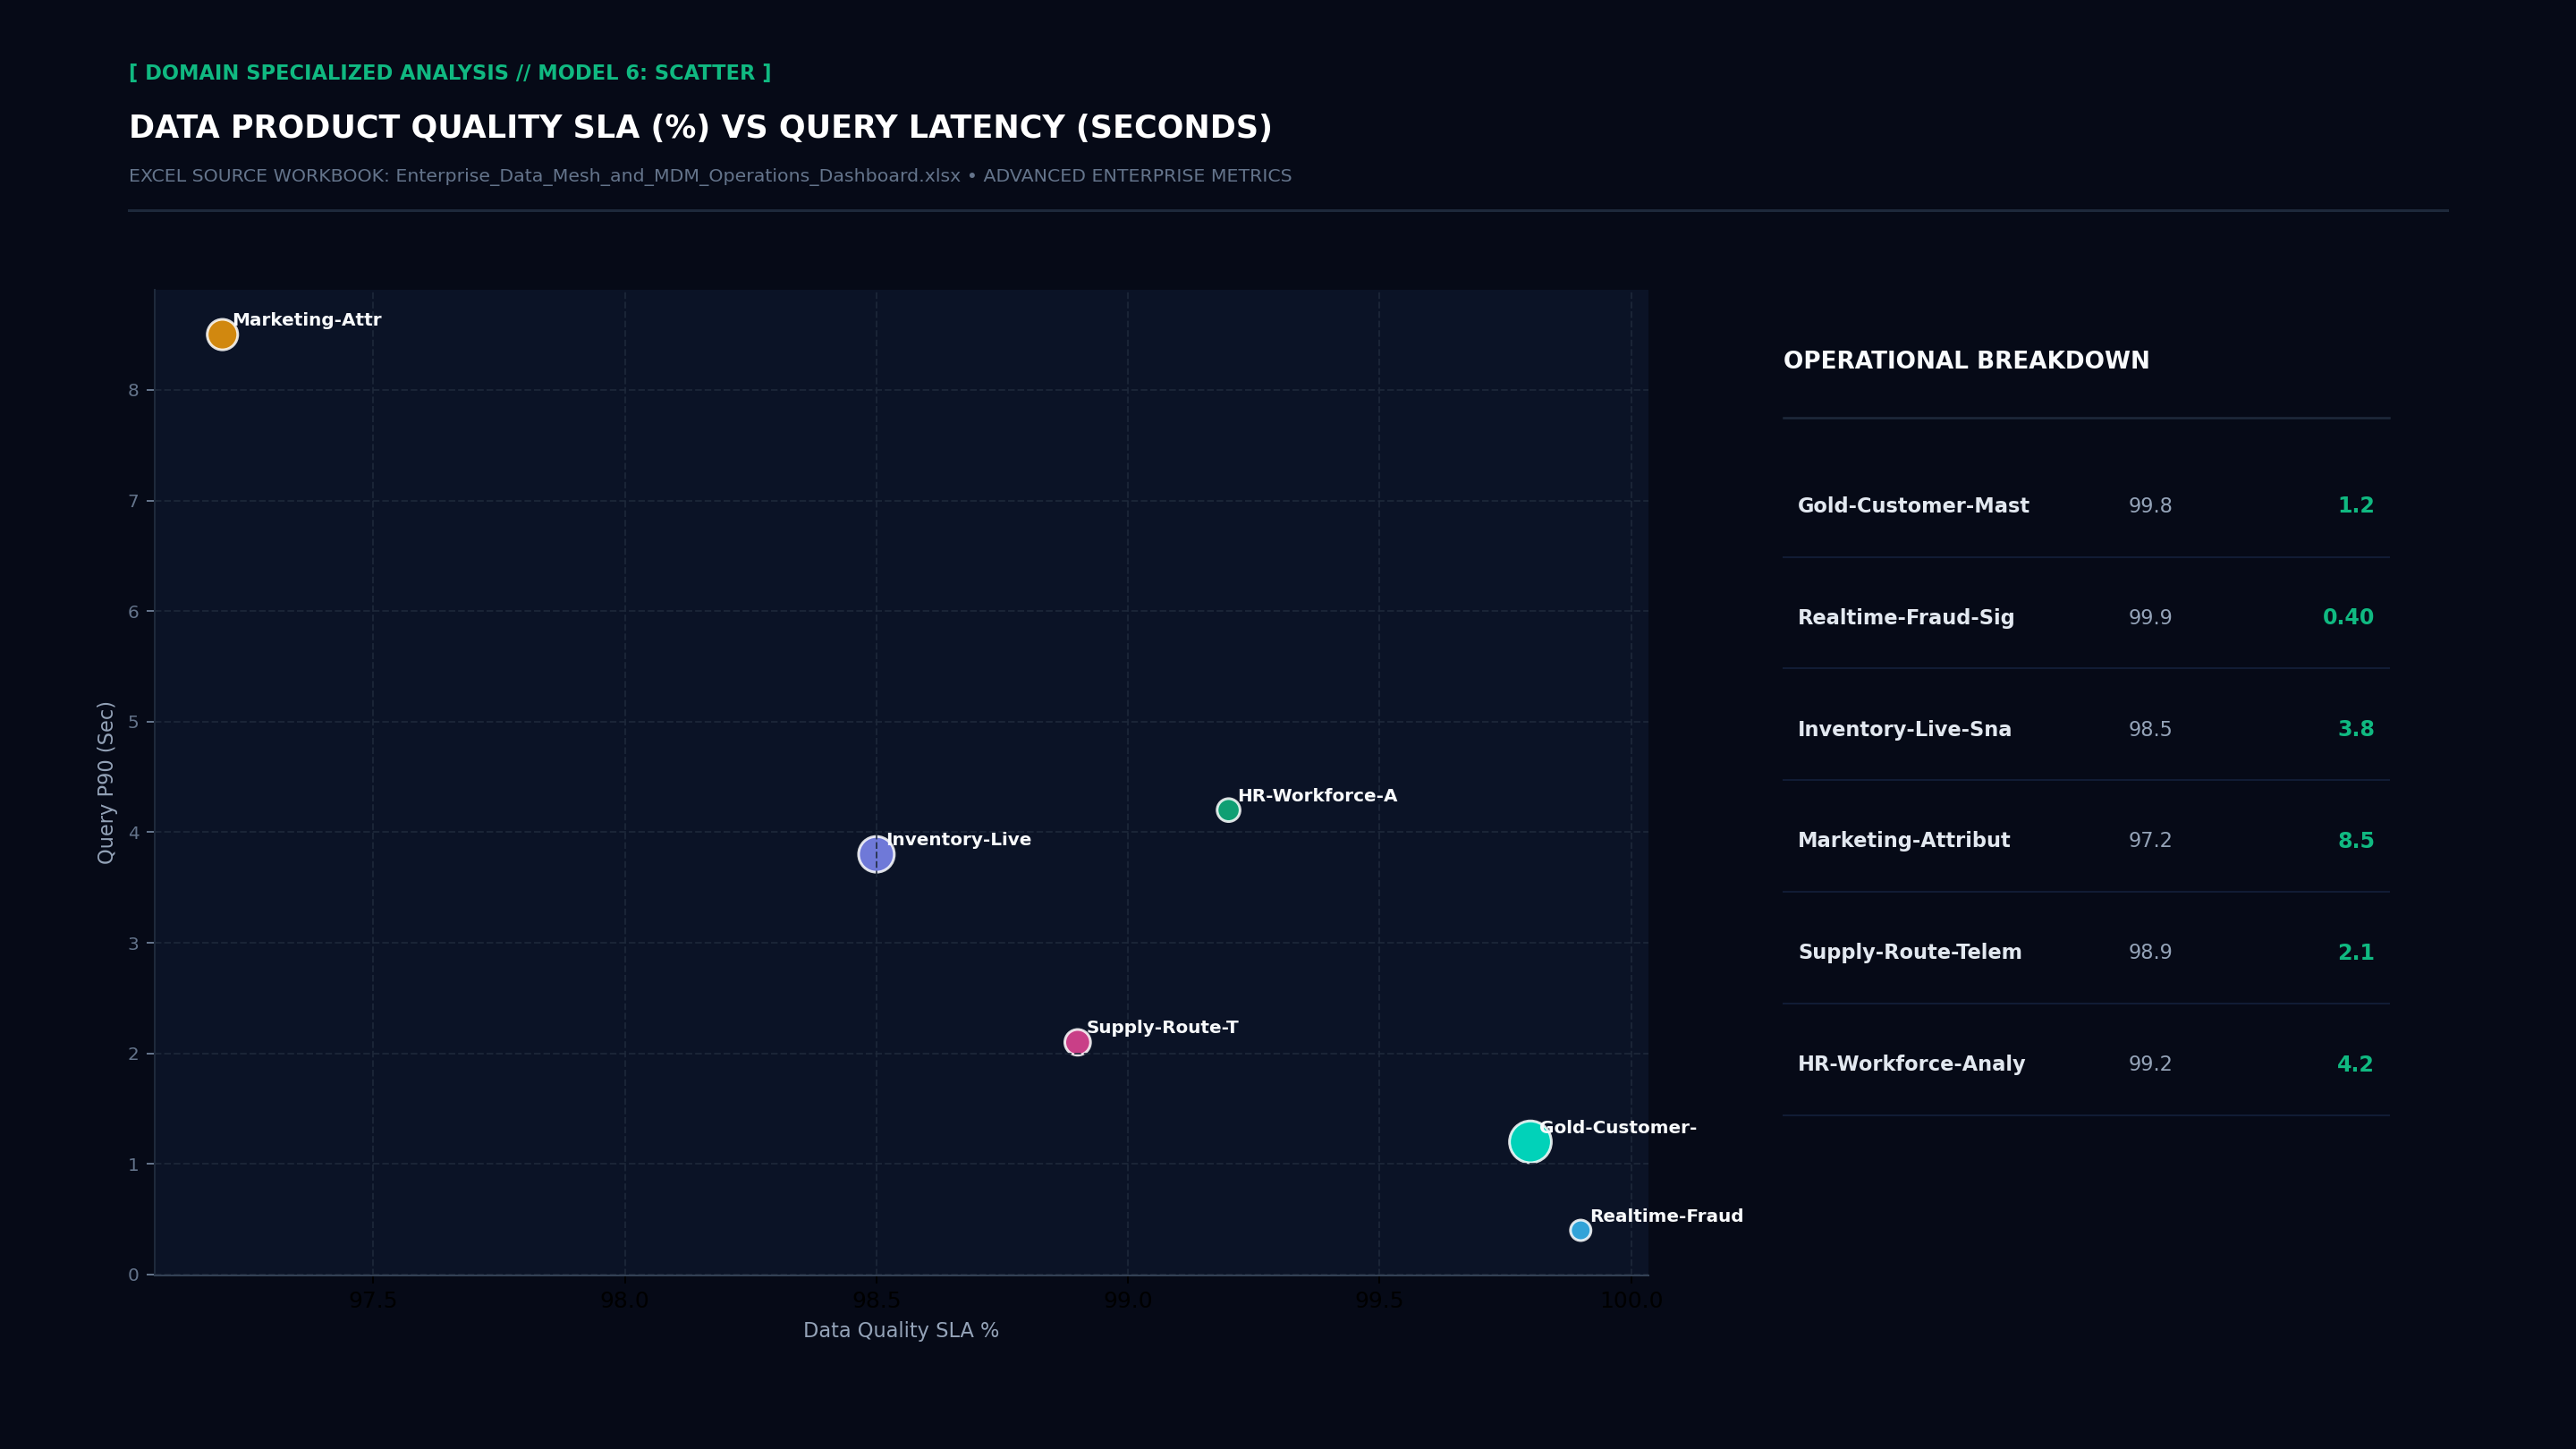
Task: Click the Data Quality SLA % axis label
Action: click(x=901, y=1330)
